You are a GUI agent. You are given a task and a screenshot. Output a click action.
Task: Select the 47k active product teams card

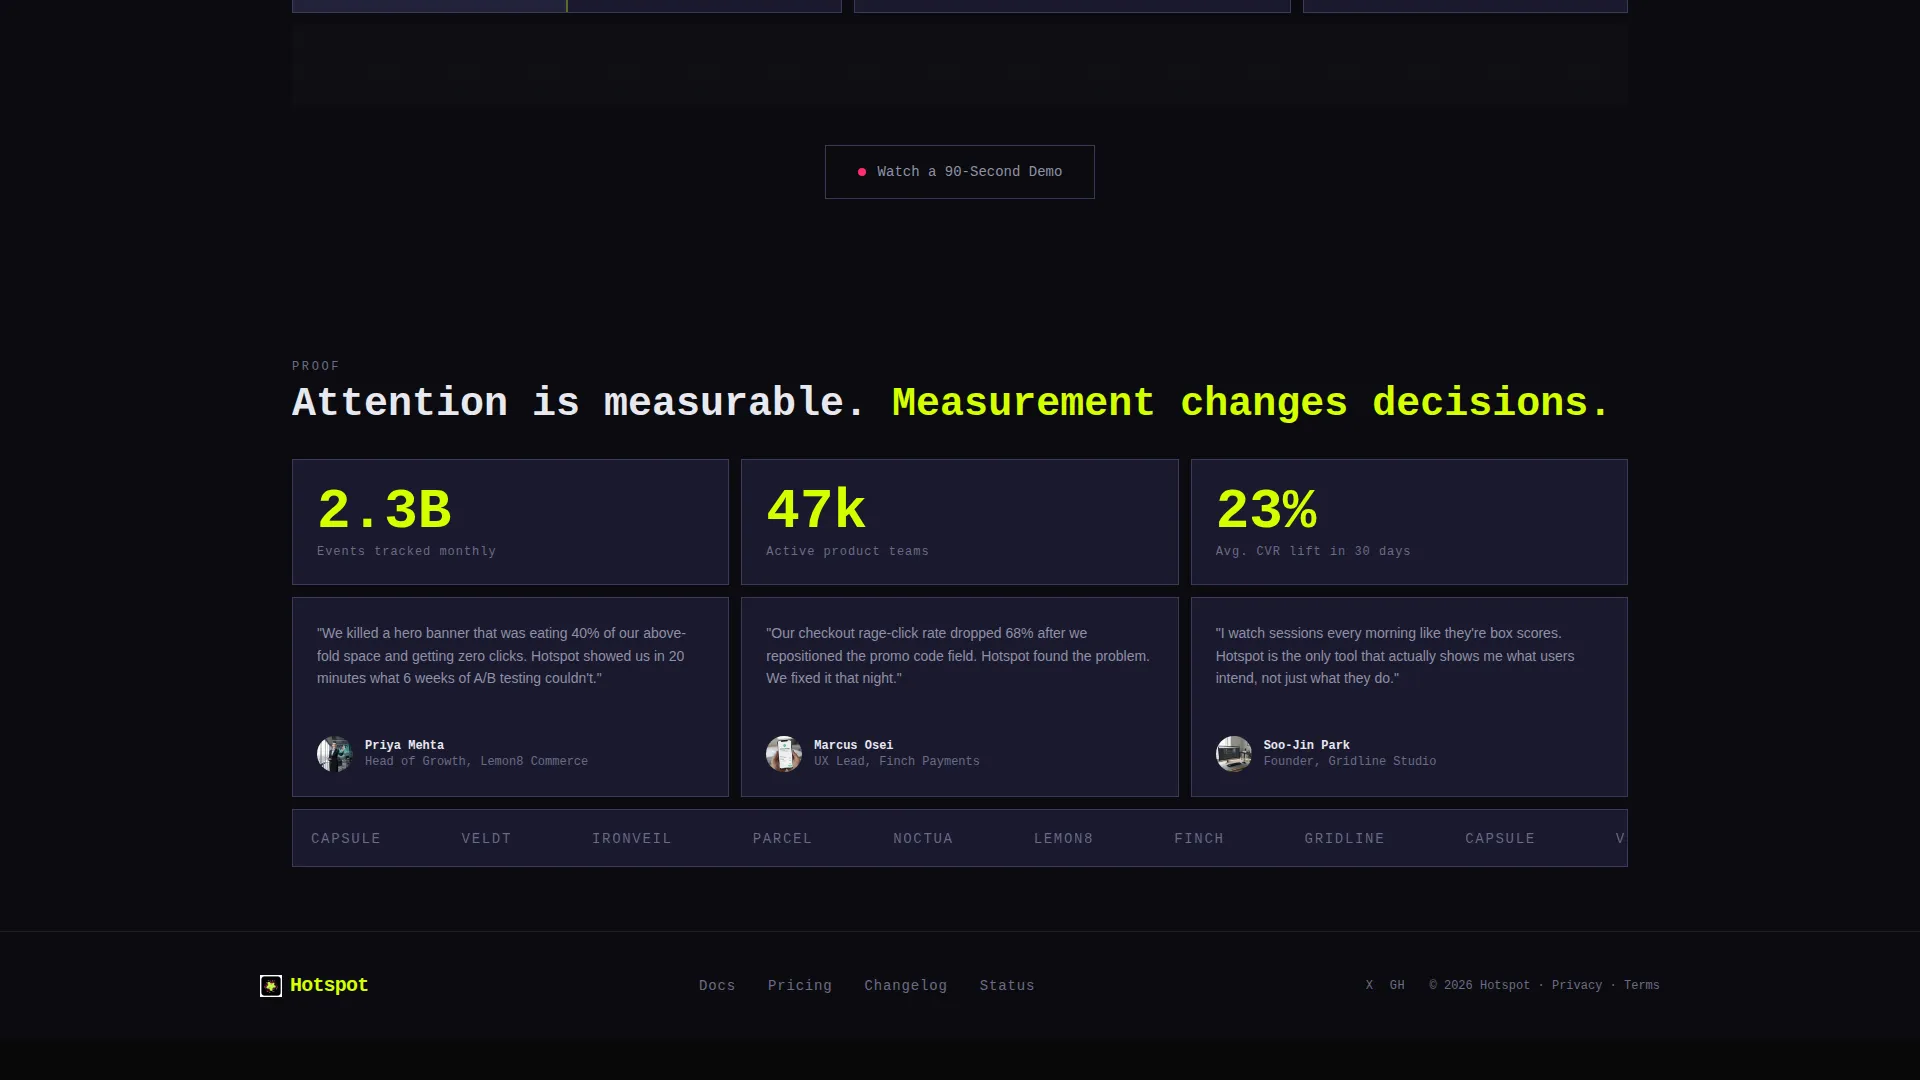tap(959, 522)
